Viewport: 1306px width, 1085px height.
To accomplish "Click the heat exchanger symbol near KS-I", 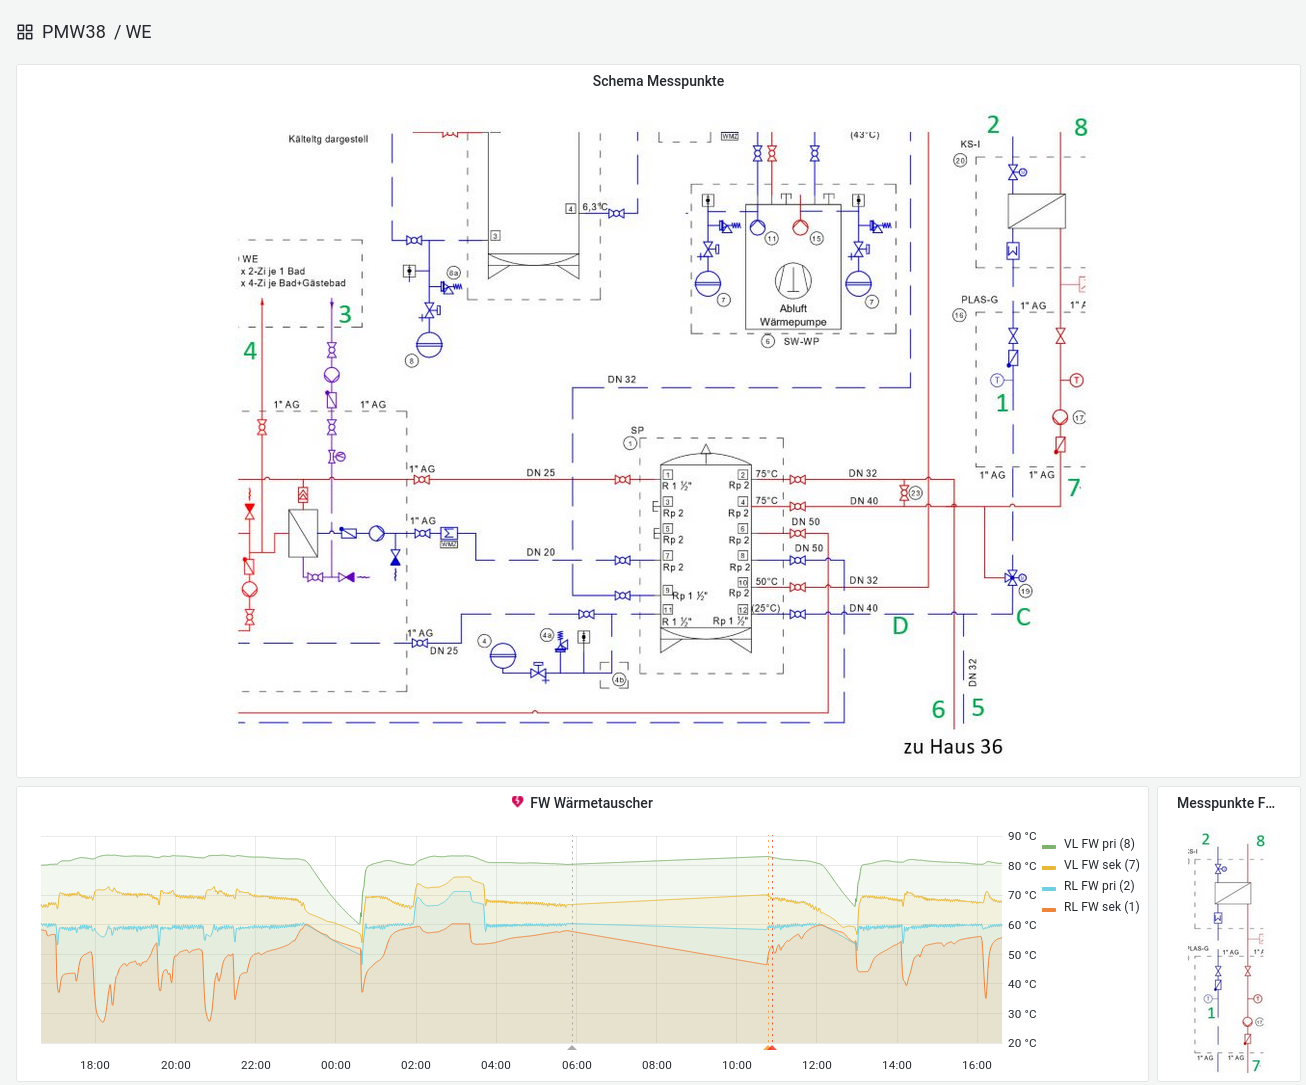I will 1035,211.
